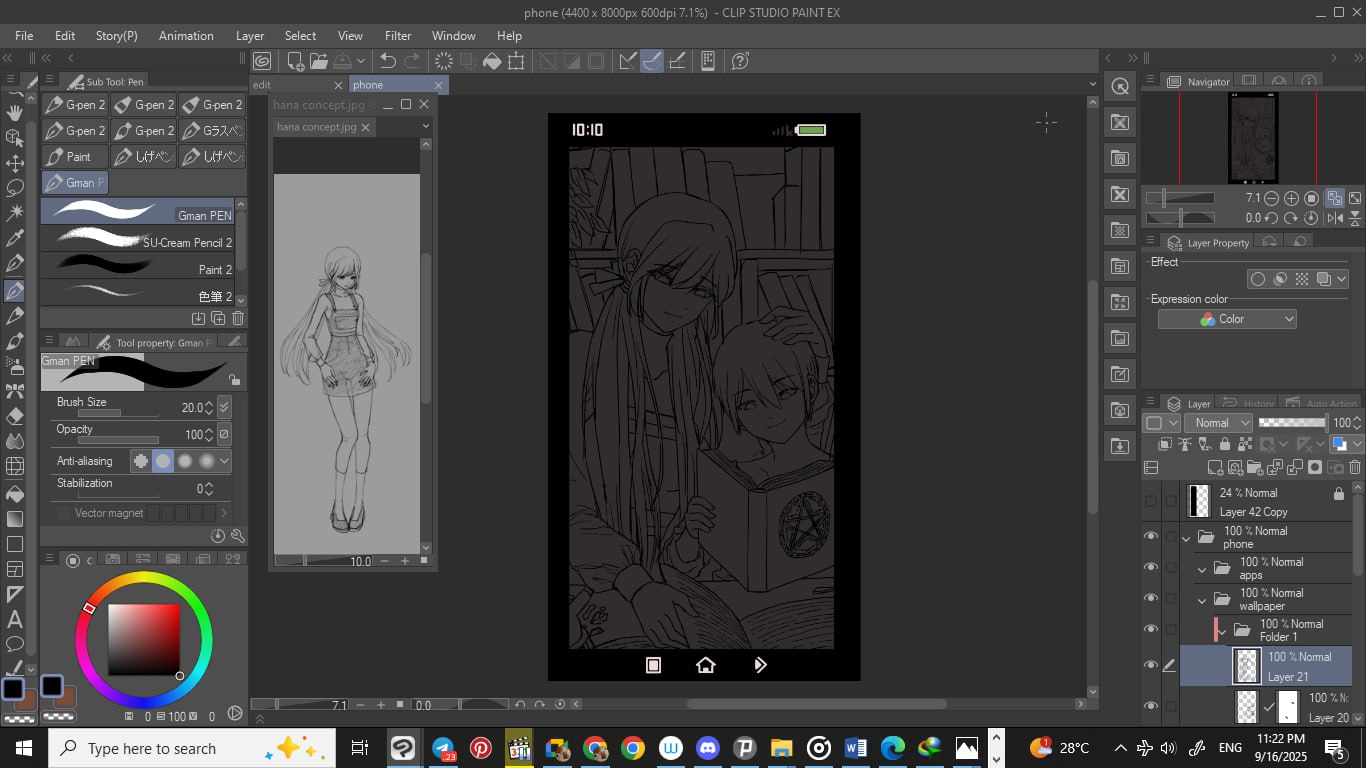Screen dimensions: 1366x768
Task: Select the Text tool in the toolbar
Action: pyautogui.click(x=15, y=620)
